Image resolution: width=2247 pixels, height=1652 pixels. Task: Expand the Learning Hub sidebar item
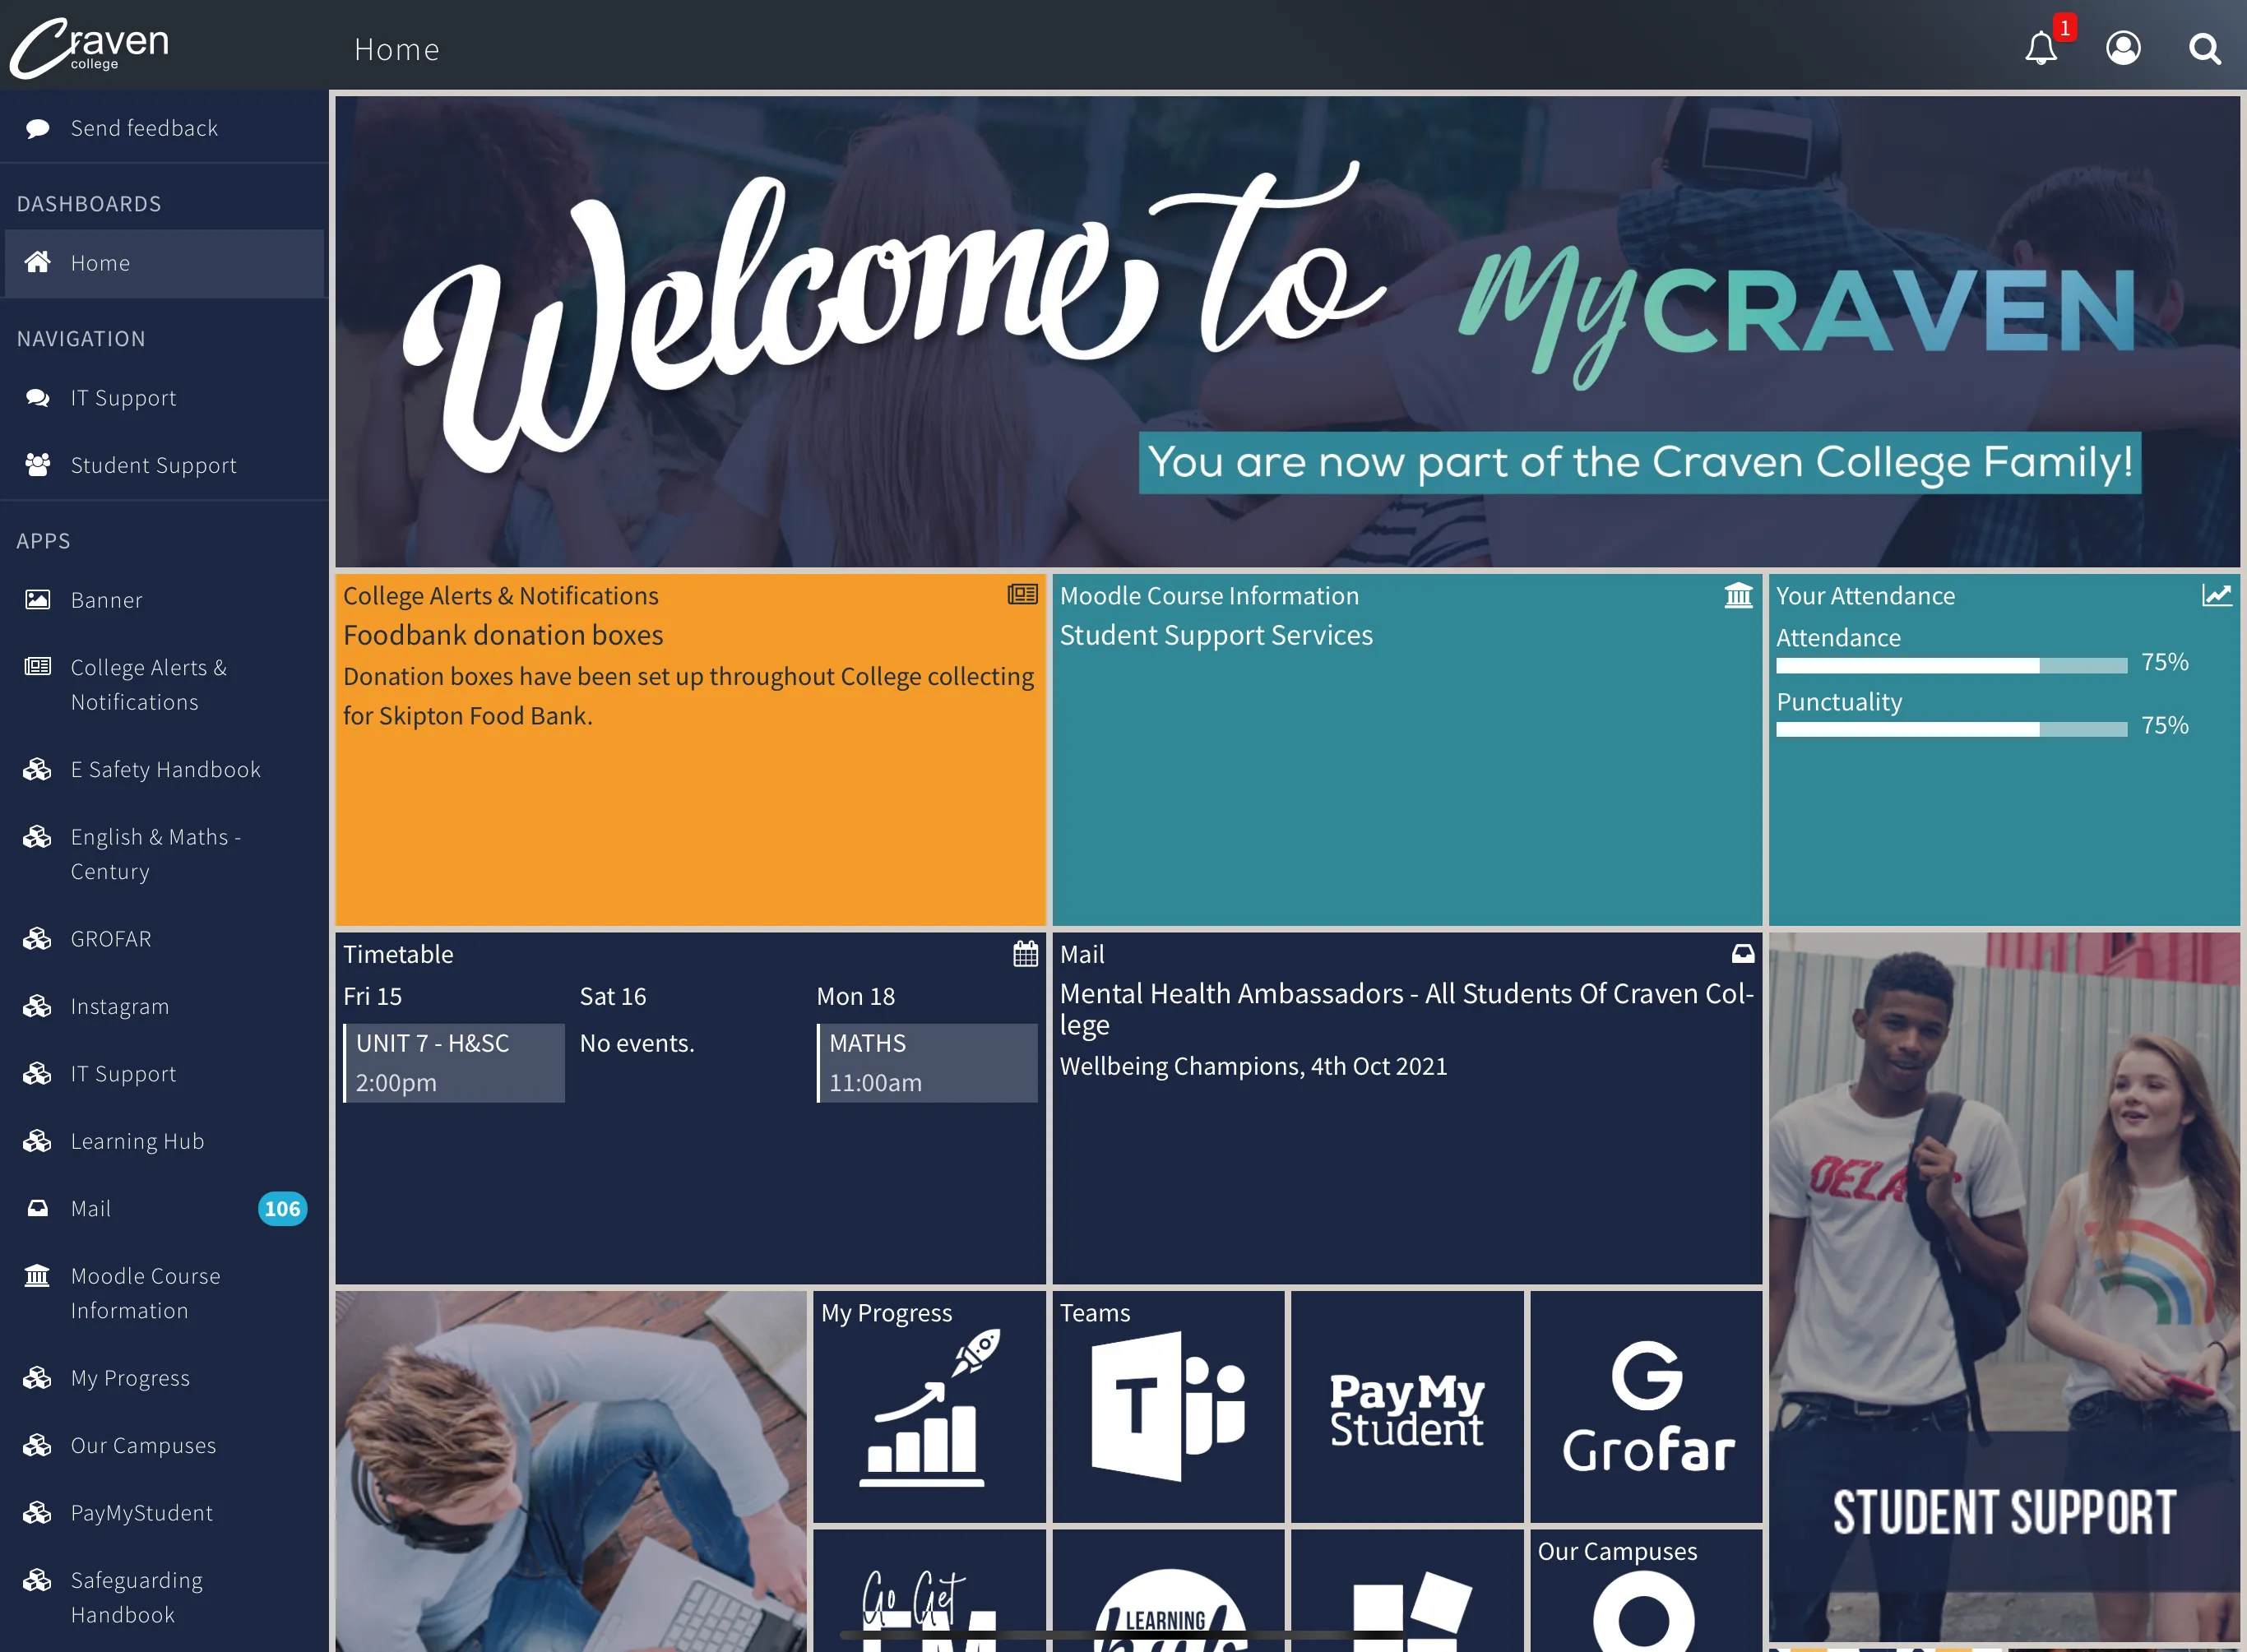point(136,1141)
